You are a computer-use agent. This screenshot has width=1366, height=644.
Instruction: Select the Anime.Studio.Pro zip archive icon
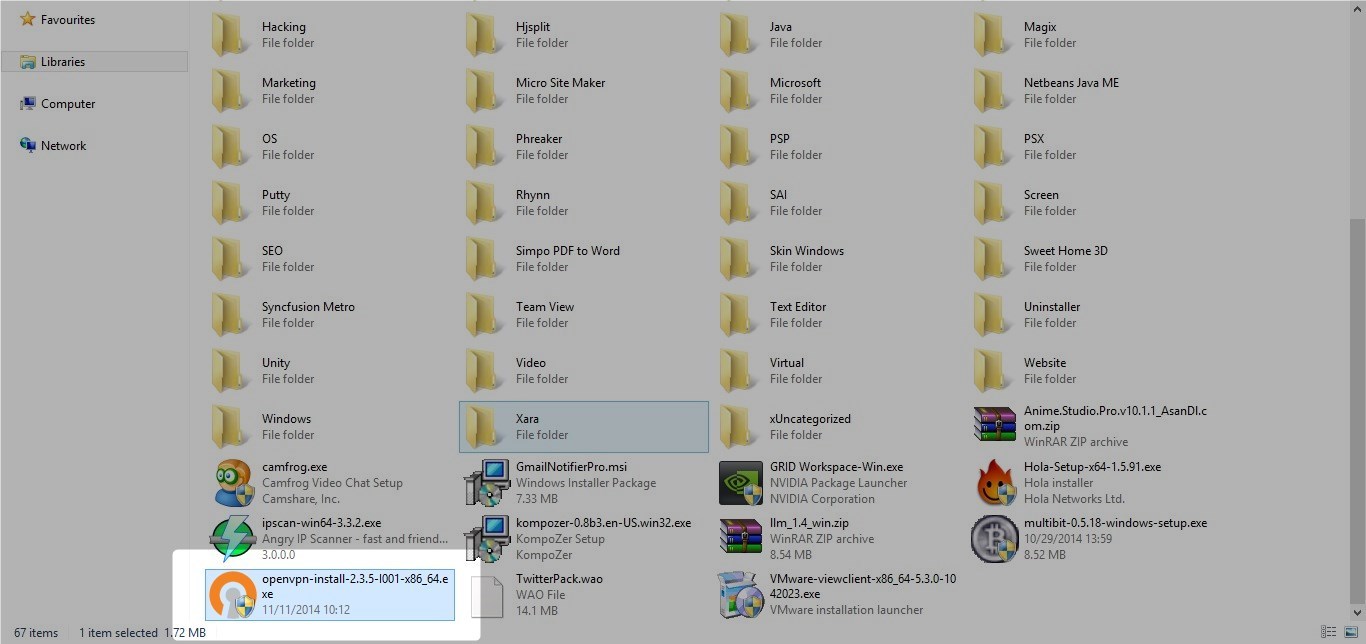(995, 425)
